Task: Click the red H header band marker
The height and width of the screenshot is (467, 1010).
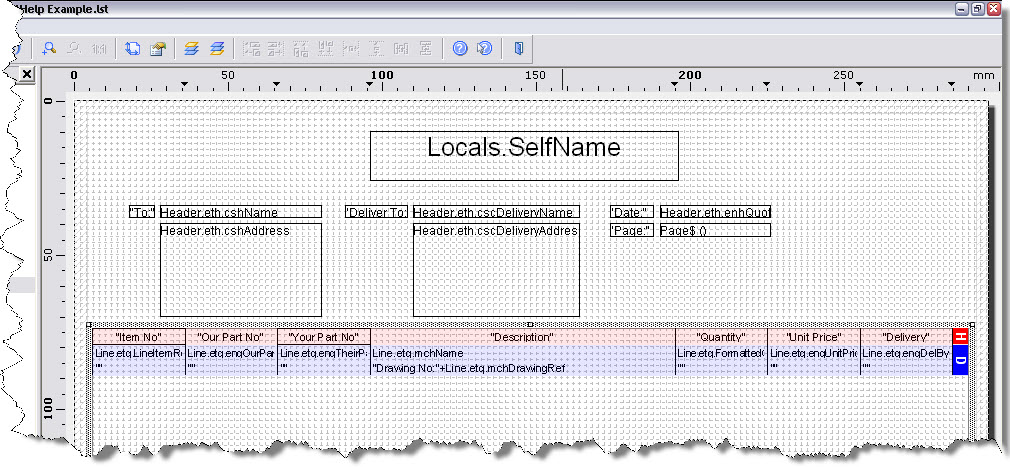Action: click(x=960, y=338)
